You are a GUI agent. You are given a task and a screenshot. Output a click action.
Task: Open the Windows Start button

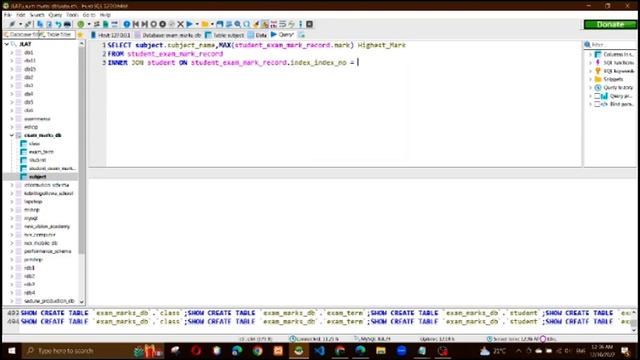pos(11,351)
